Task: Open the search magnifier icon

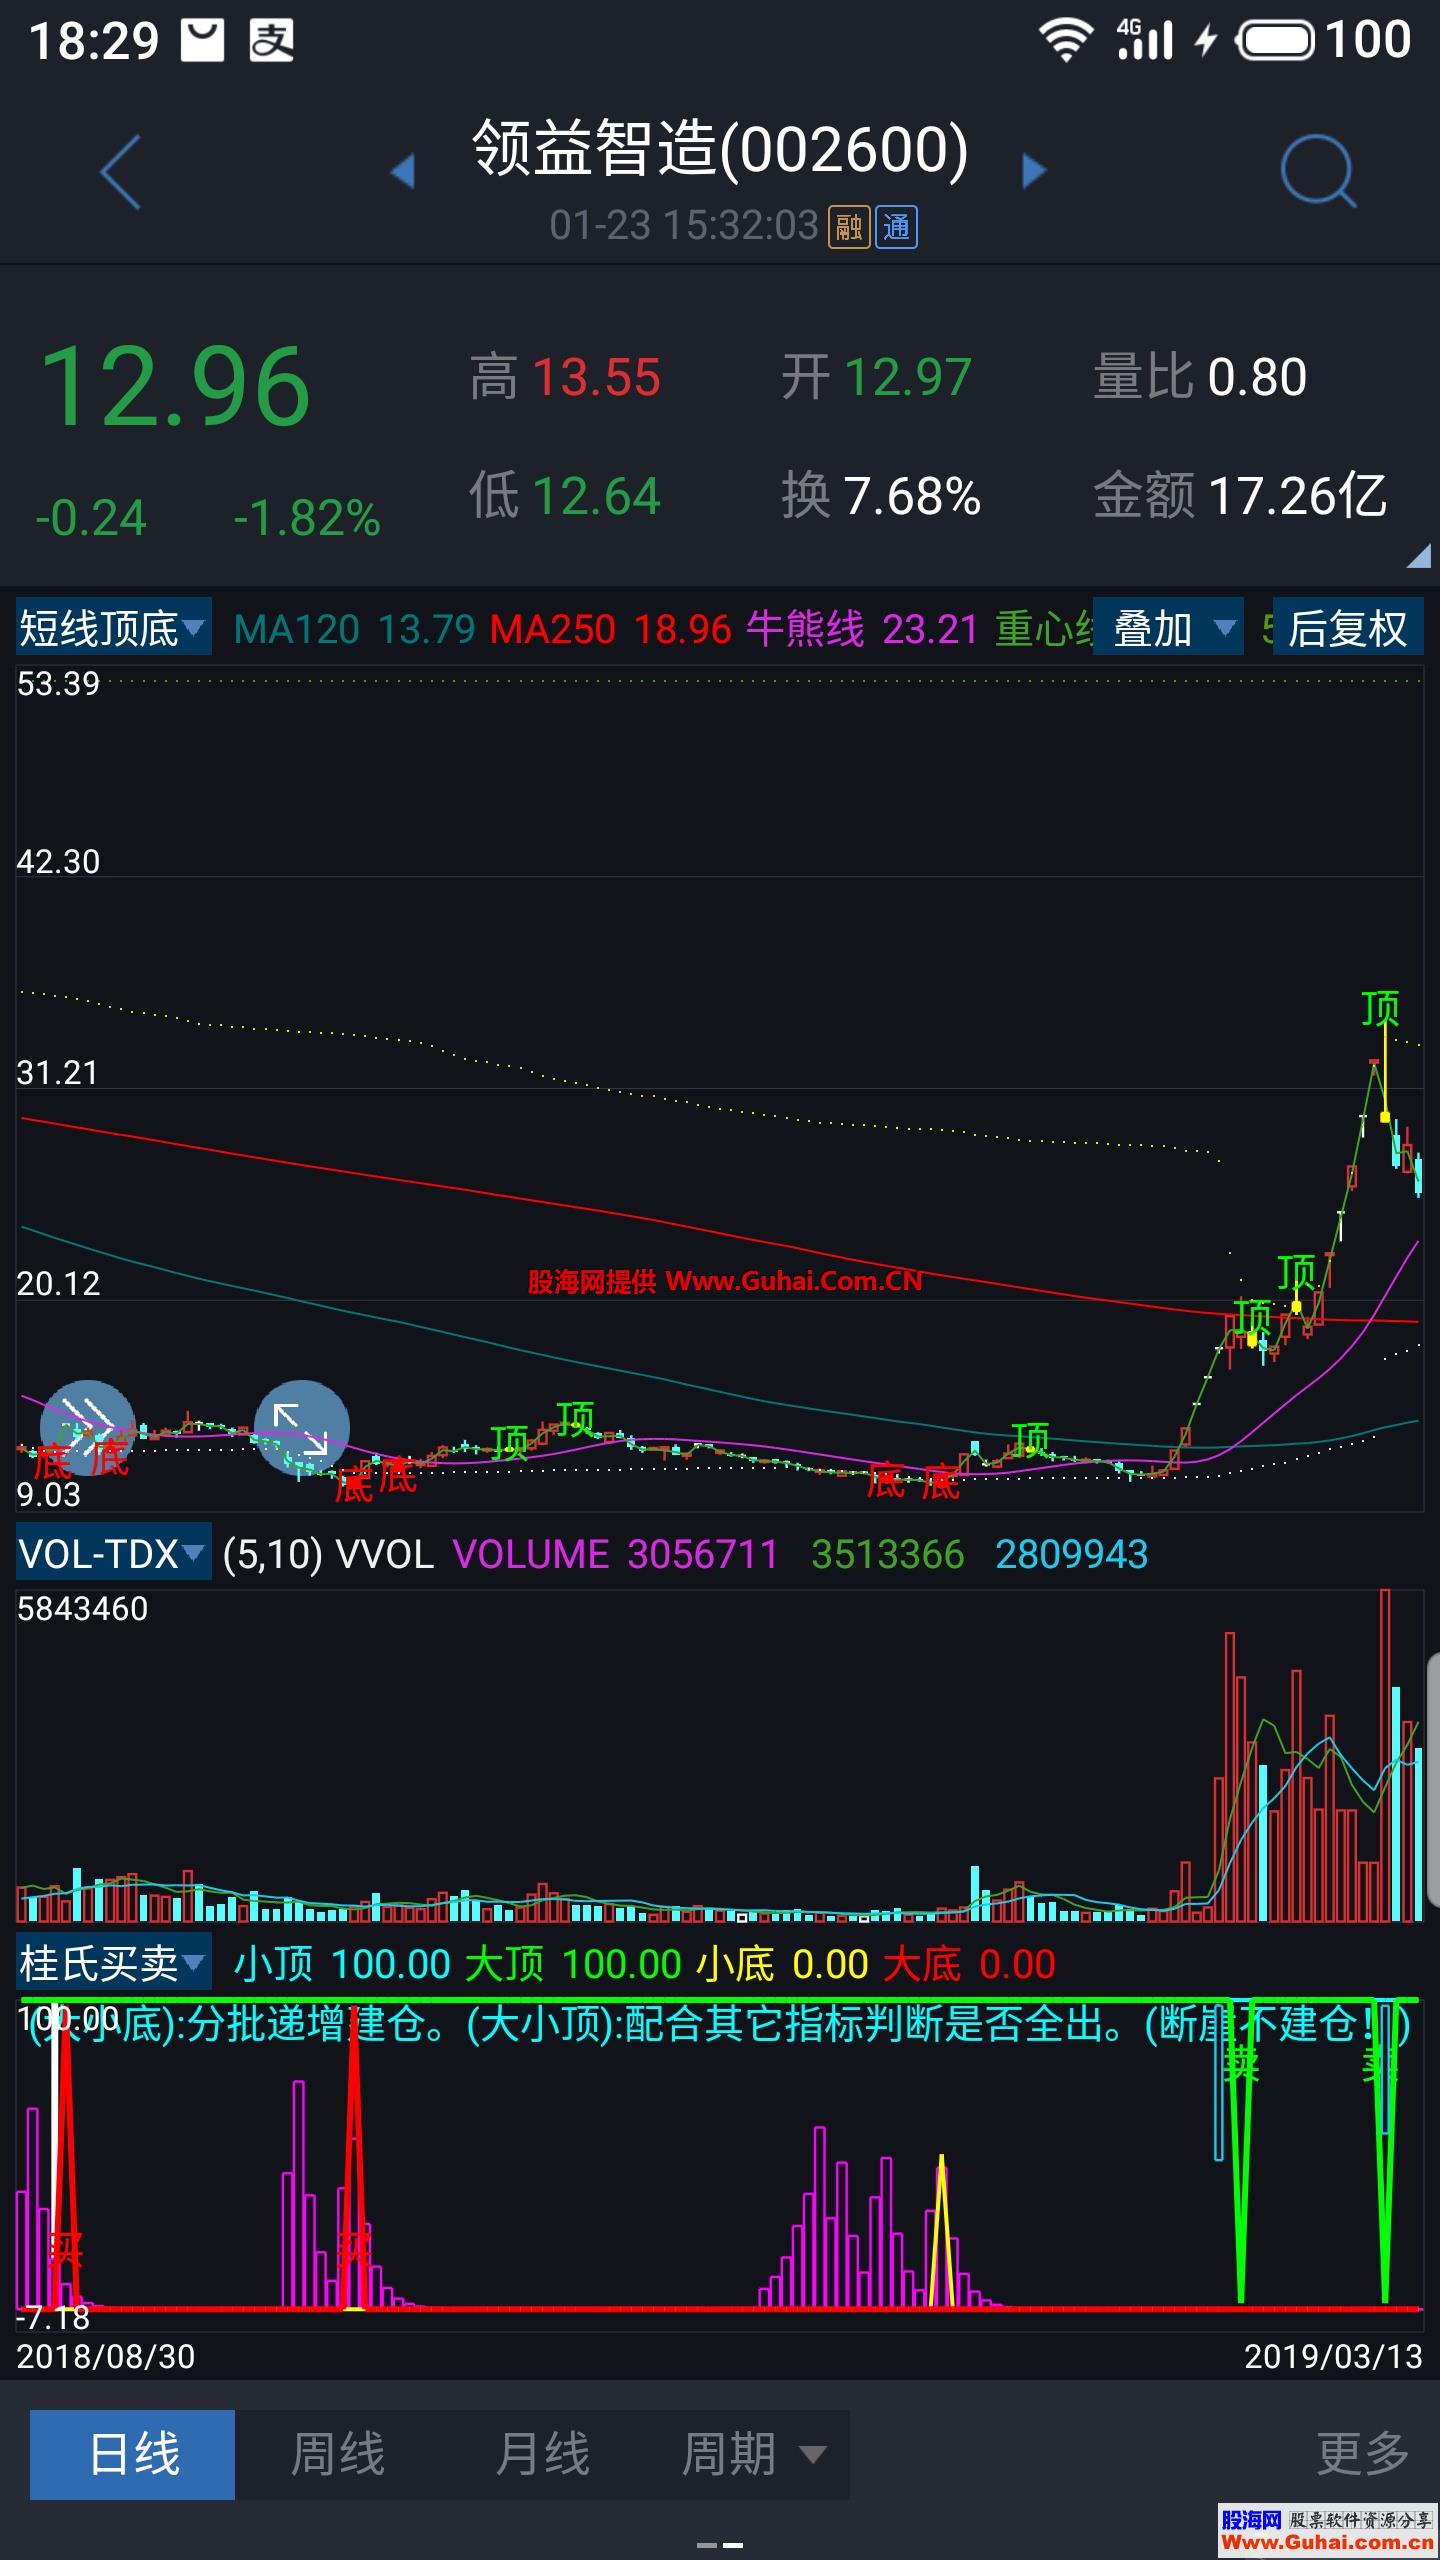Action: click(x=1318, y=171)
